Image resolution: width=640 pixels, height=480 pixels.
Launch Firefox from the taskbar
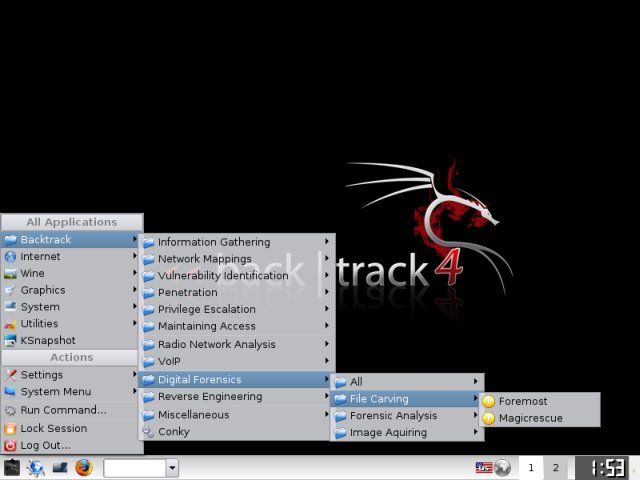coord(84,467)
